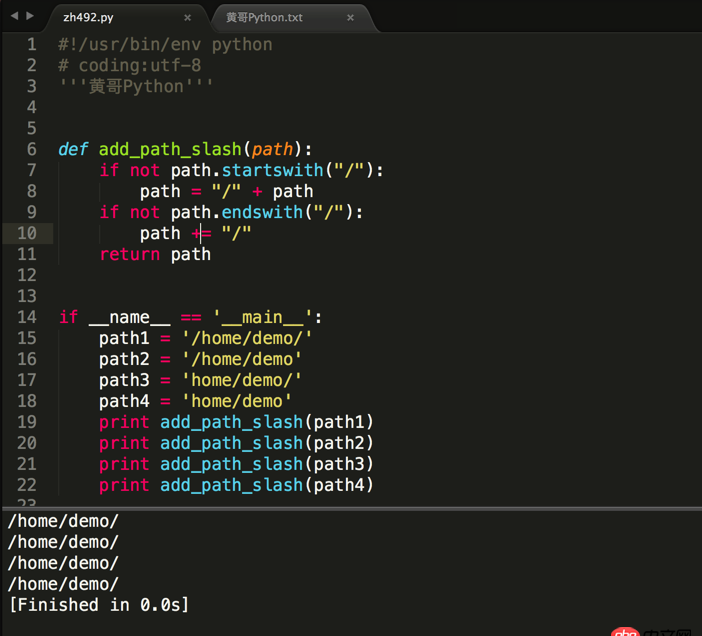This screenshot has width=702, height=636.
Task: Click the 'return path' statement
Action: click(x=155, y=254)
